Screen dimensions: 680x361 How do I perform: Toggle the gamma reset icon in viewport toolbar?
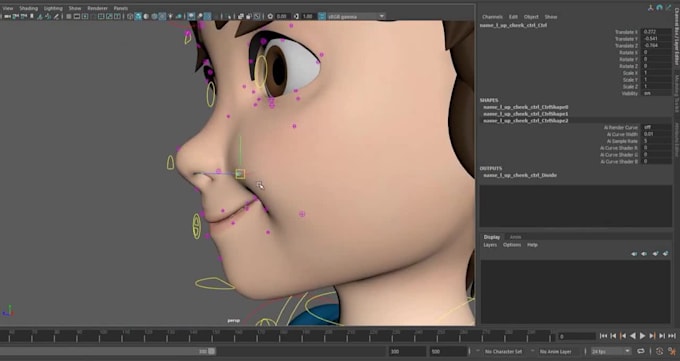296,16
